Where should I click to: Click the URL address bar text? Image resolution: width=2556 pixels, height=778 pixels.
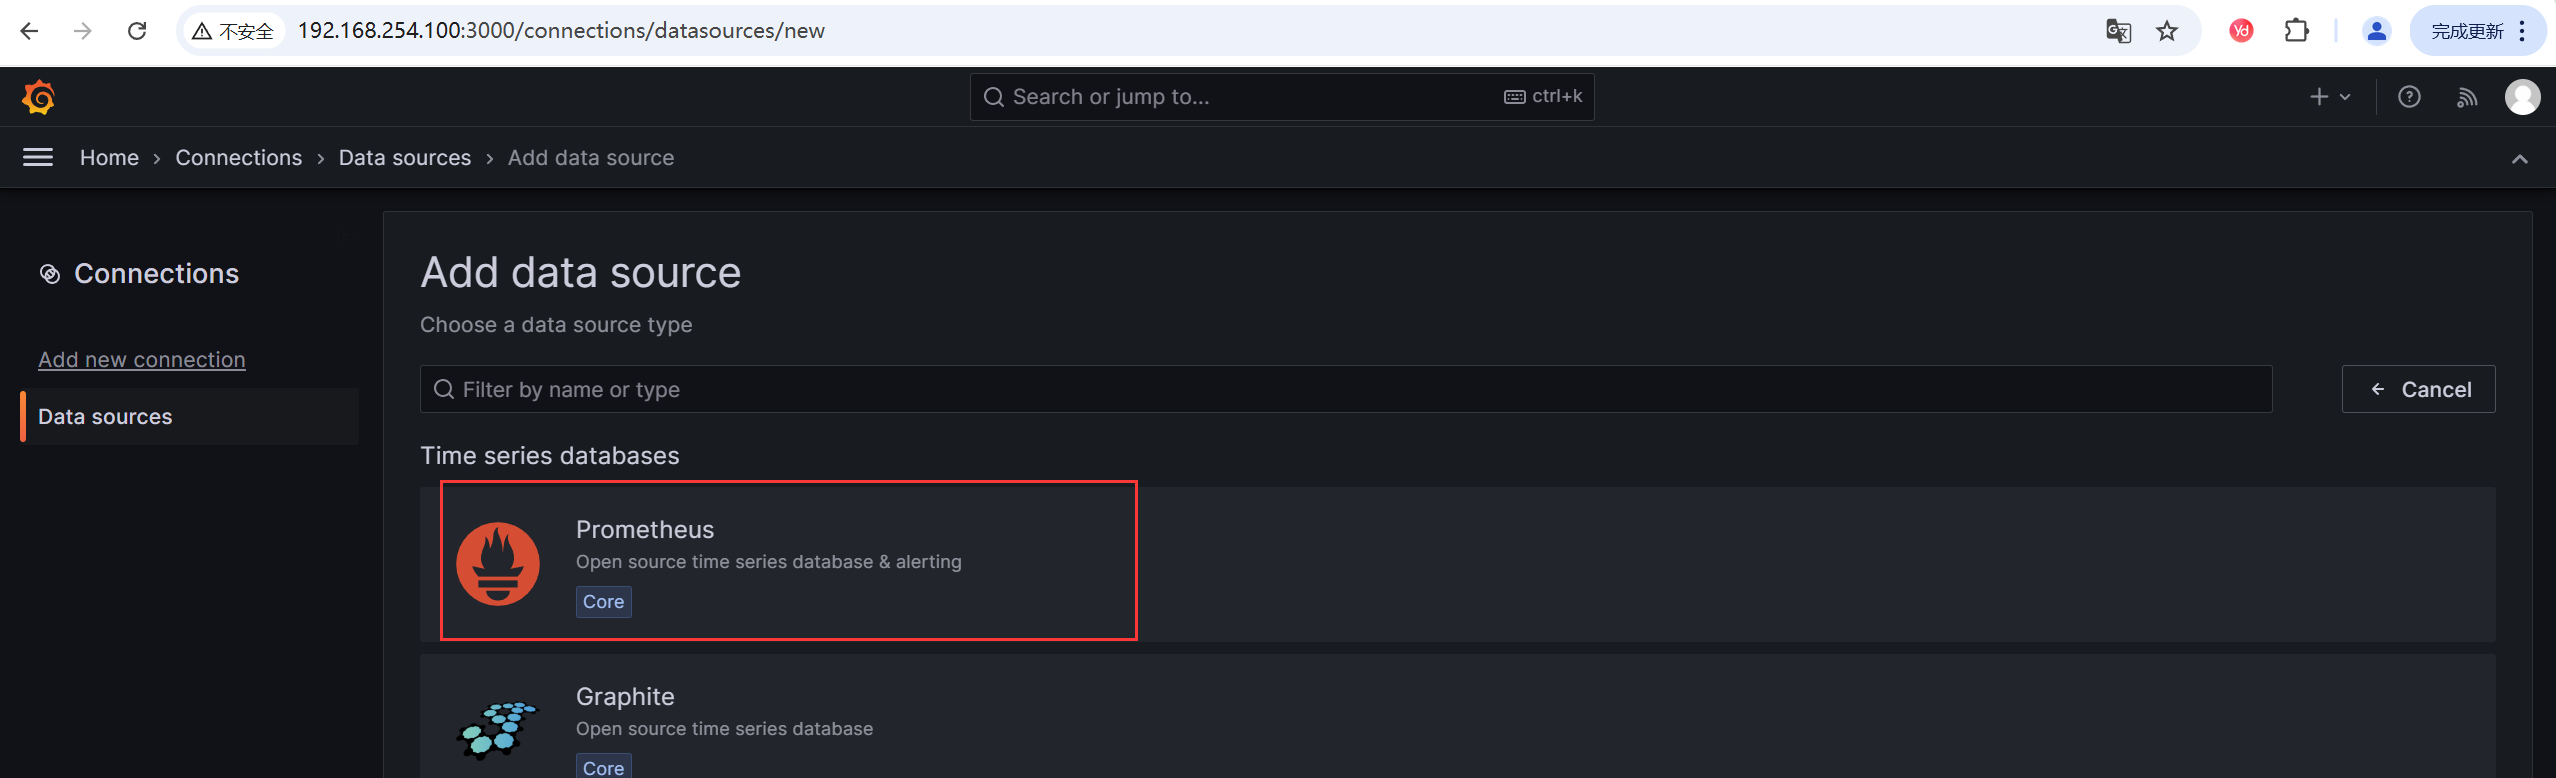point(561,31)
